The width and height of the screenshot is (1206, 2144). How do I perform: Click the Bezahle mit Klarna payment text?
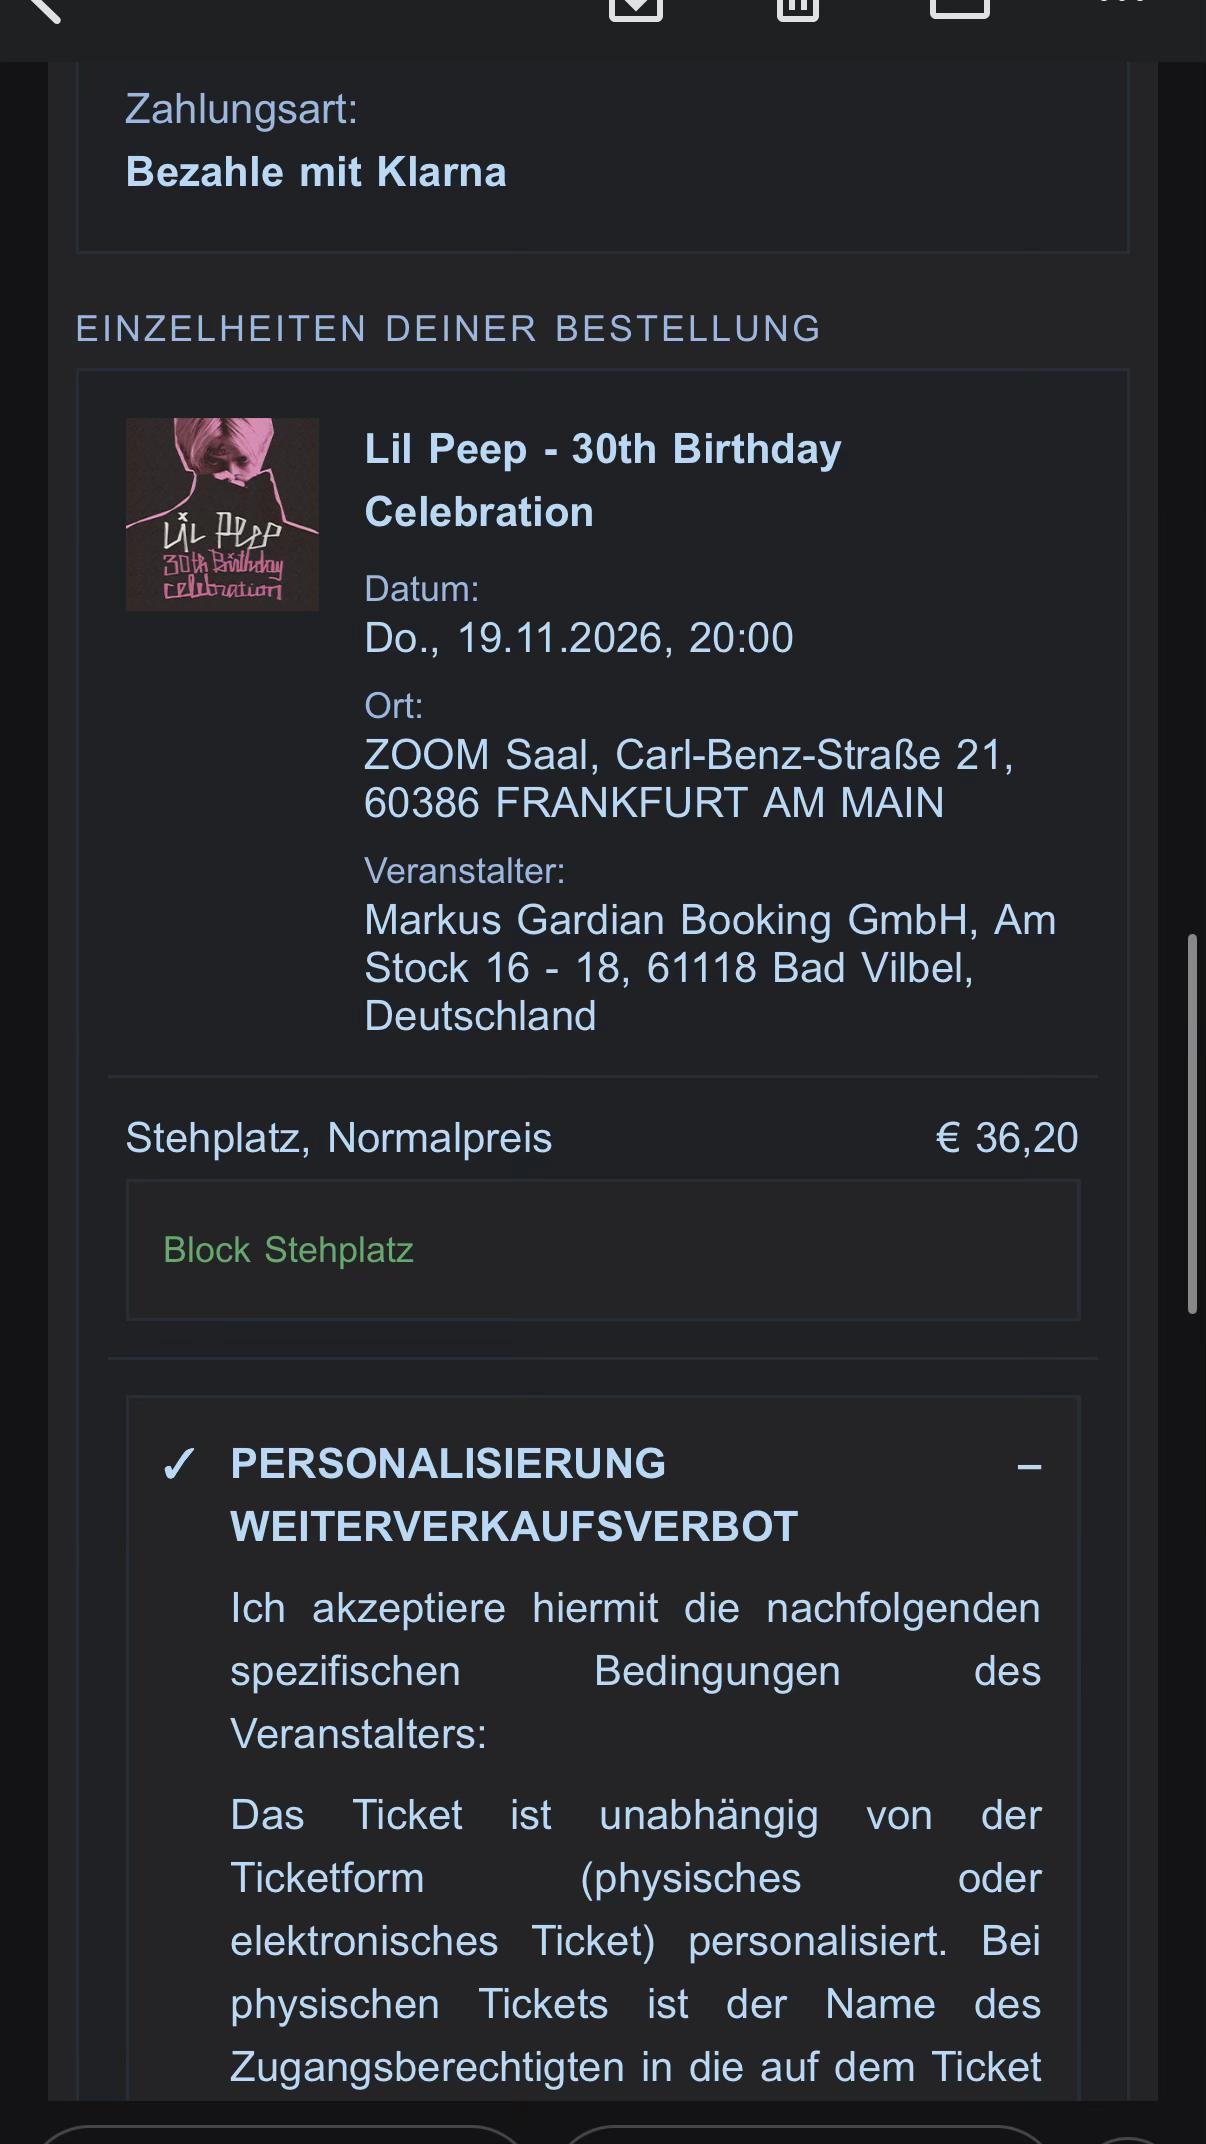click(x=316, y=172)
